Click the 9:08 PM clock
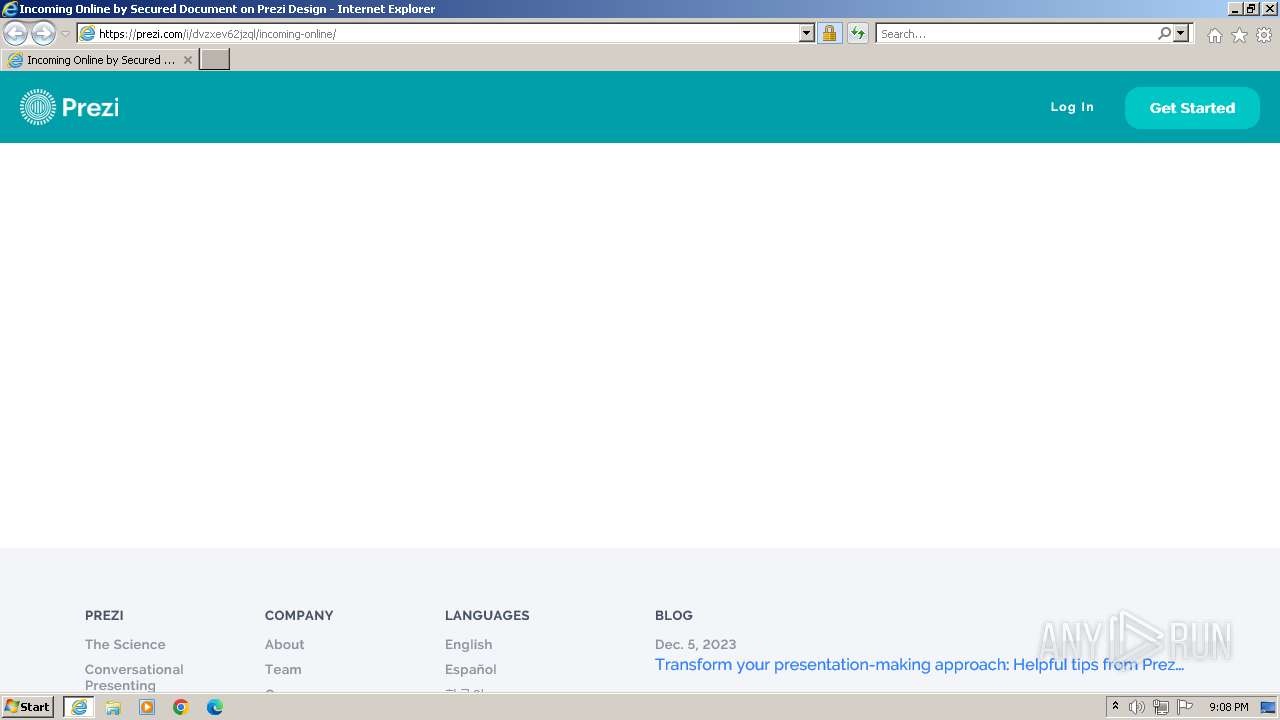 (x=1228, y=707)
